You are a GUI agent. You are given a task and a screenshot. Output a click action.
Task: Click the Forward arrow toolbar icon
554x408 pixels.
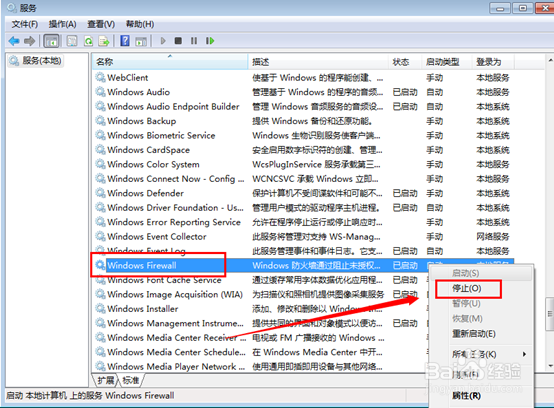(x=30, y=41)
